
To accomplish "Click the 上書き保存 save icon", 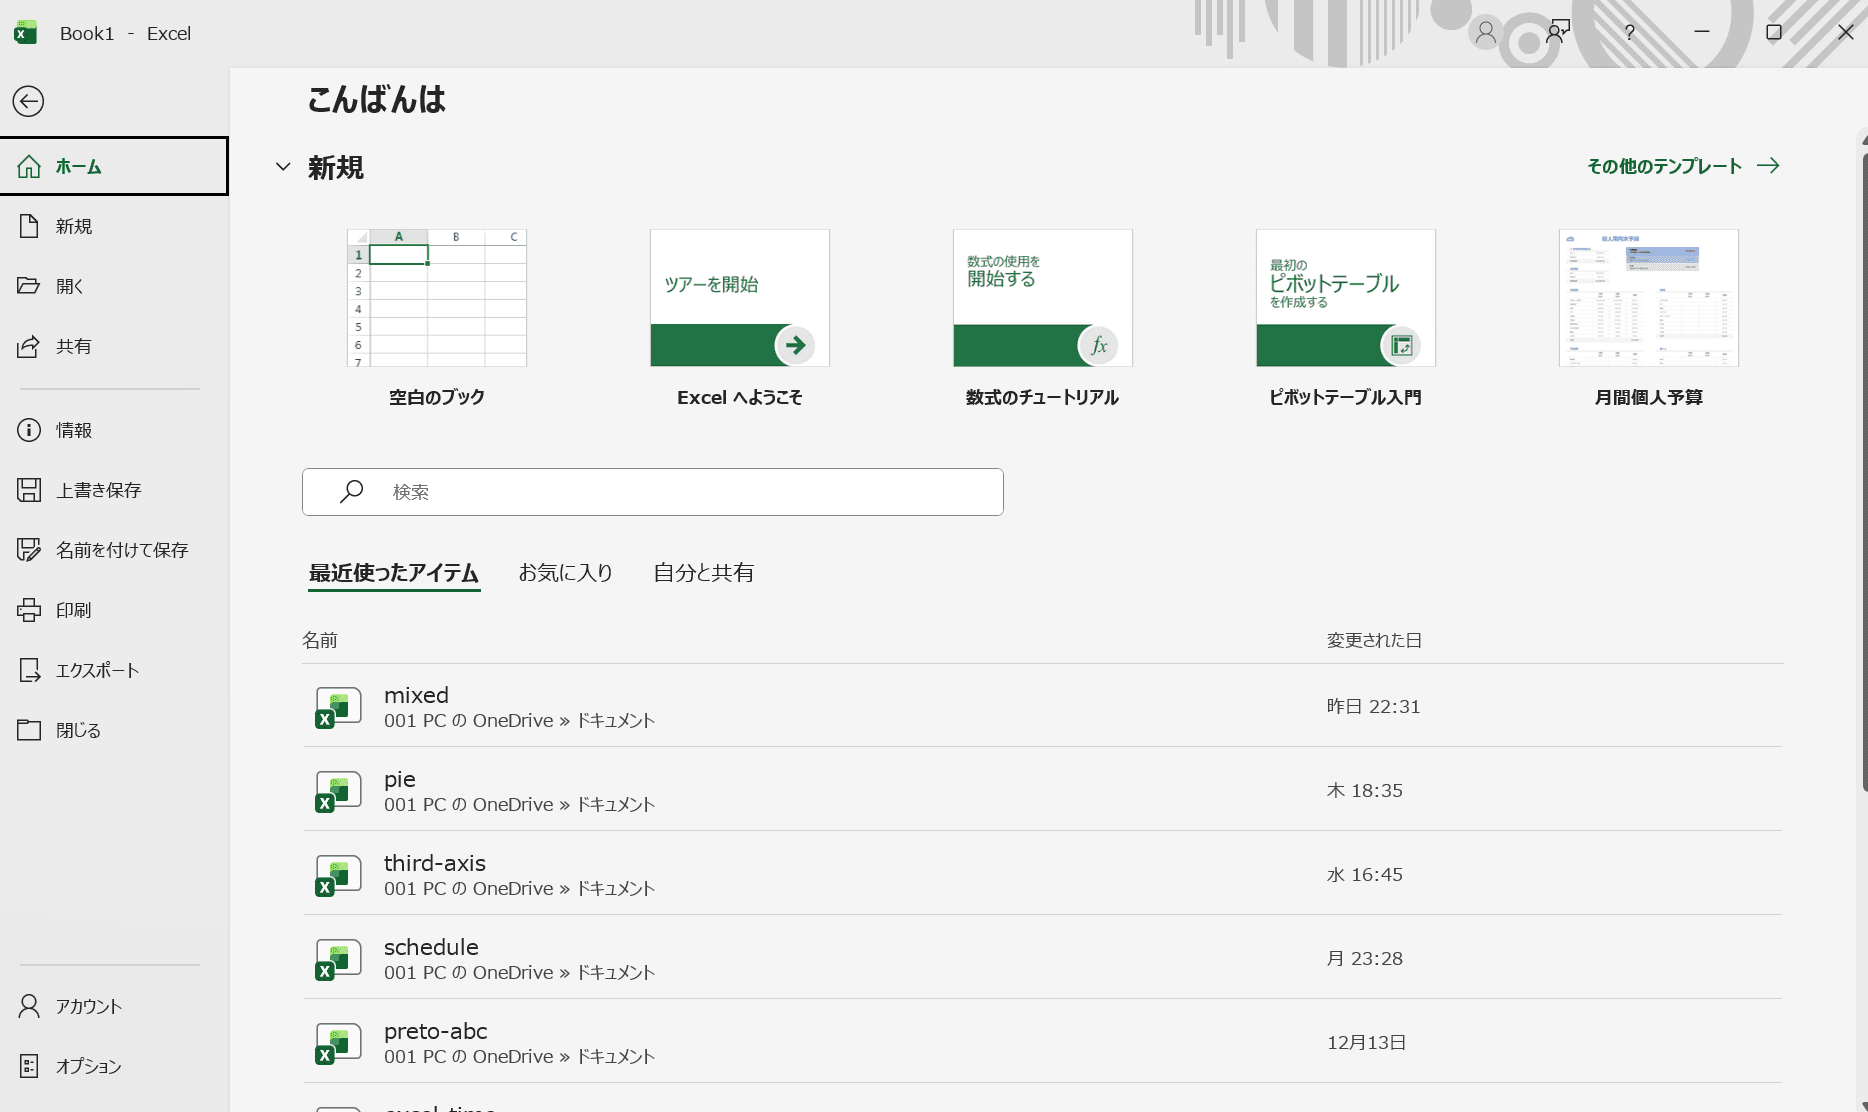I will click(29, 490).
